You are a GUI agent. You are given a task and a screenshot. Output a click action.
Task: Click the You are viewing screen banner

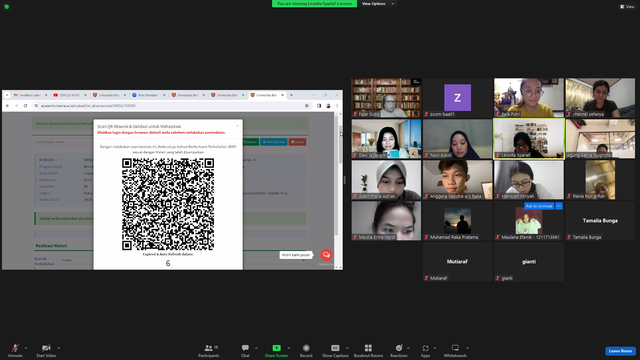(314, 4)
